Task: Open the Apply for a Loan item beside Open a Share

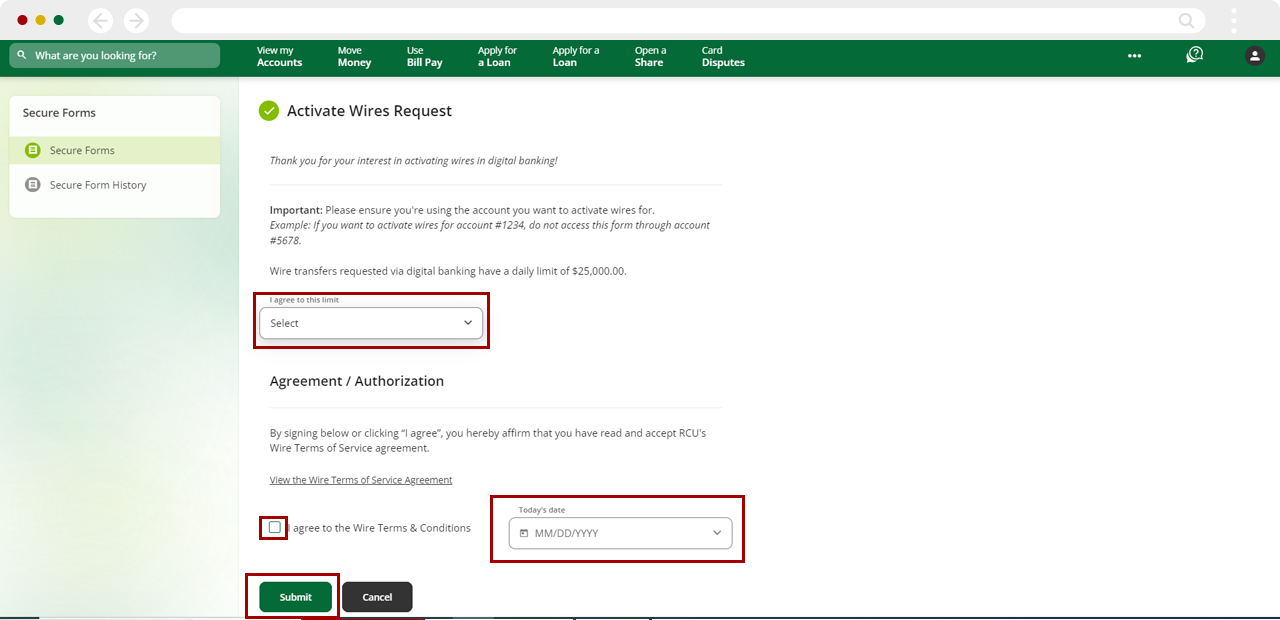Action: tap(576, 56)
